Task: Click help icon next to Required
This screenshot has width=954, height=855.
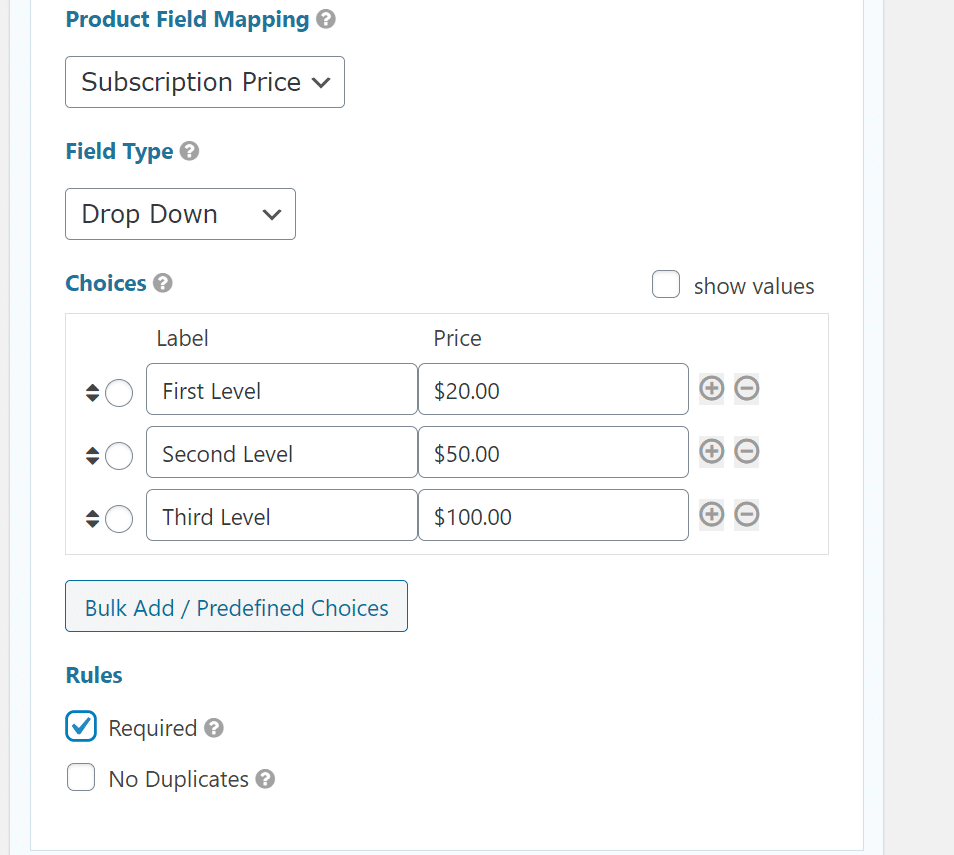Action: coord(213,728)
